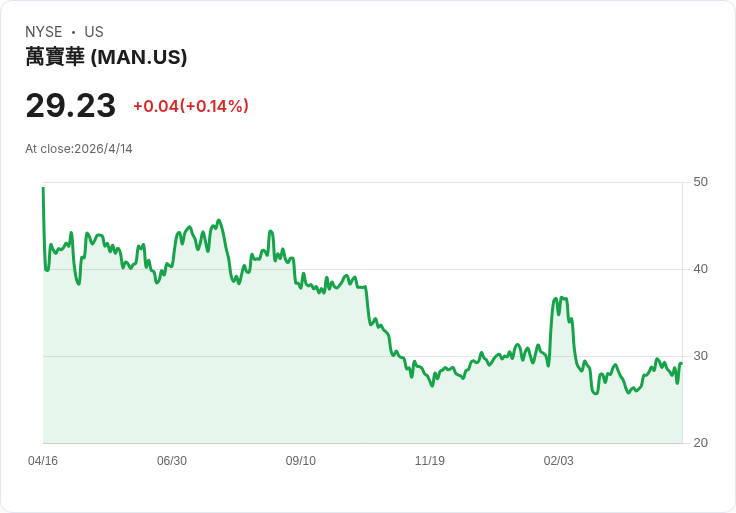
Task: Click the At close:2026/4/14 timestamp
Action: 79,149
